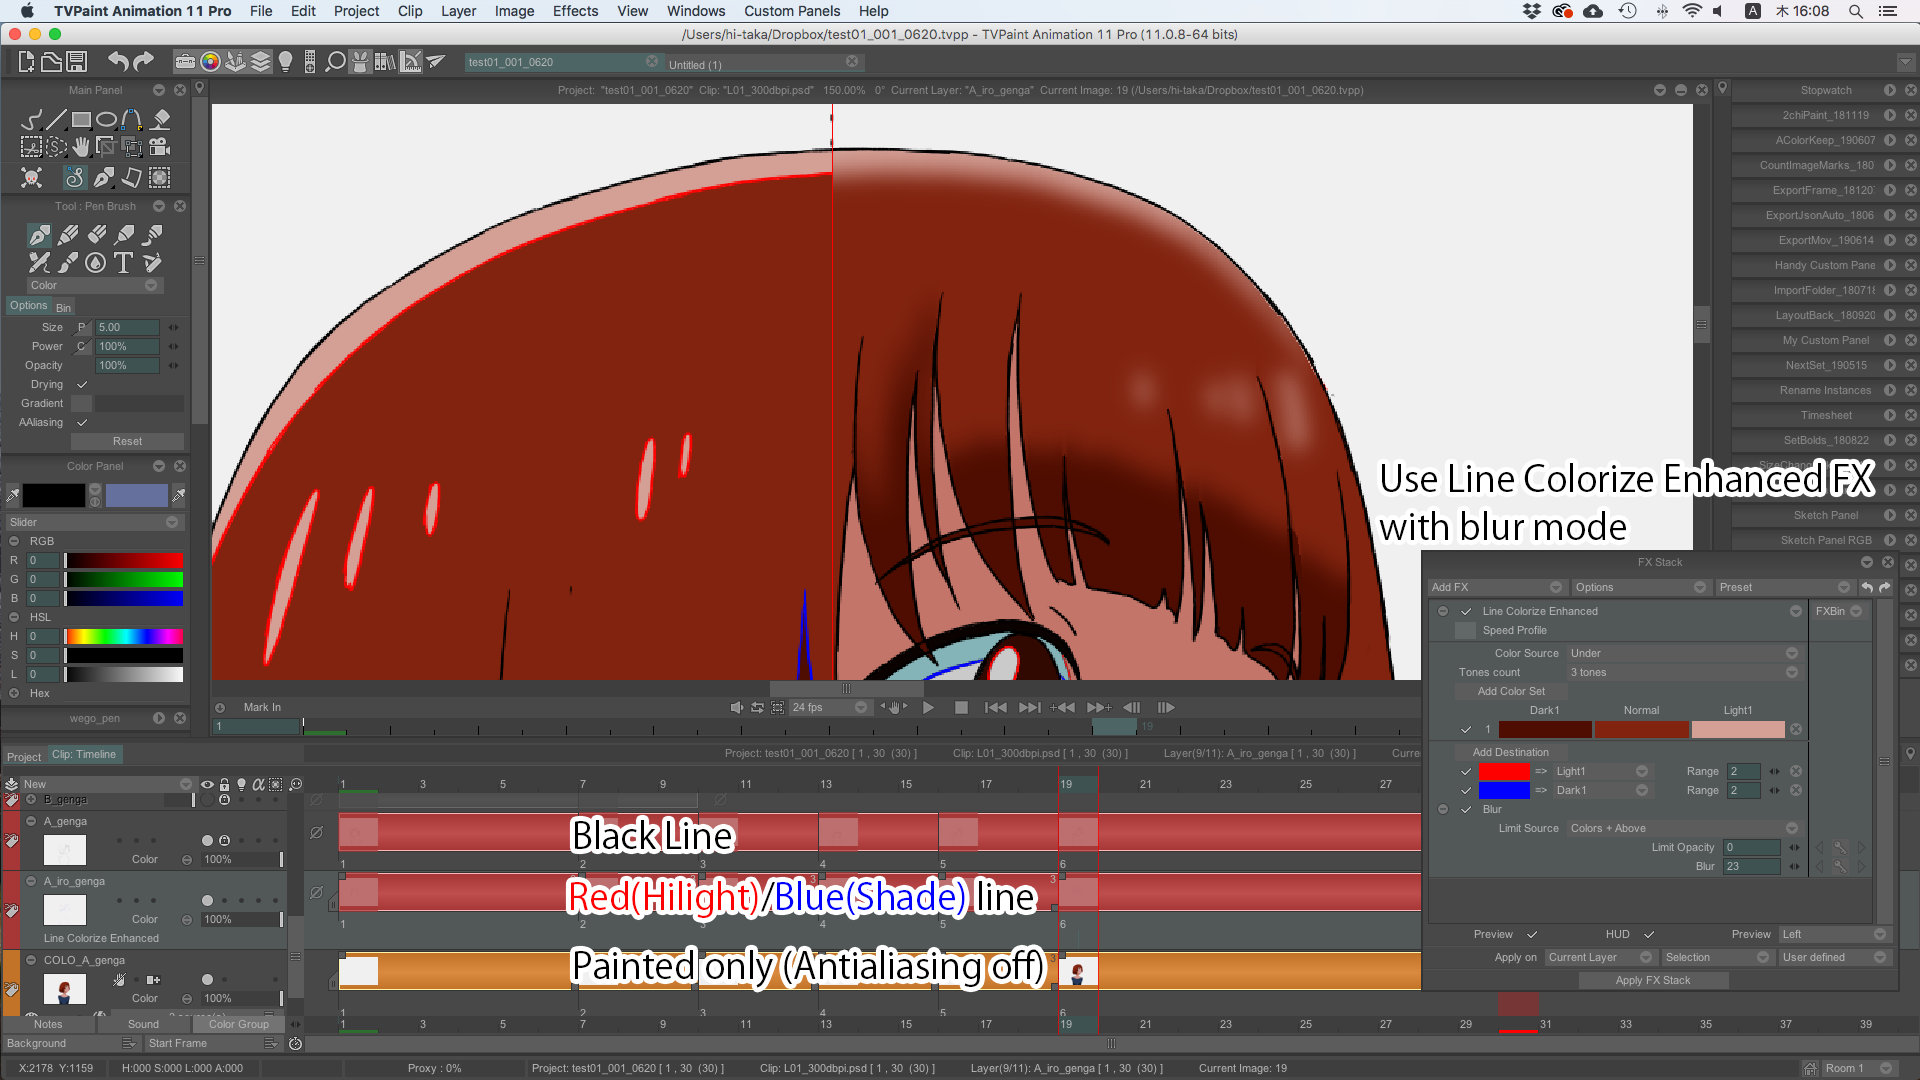Select the Text tool T icon
Screen dimensions: 1920x1080
pos(123,263)
